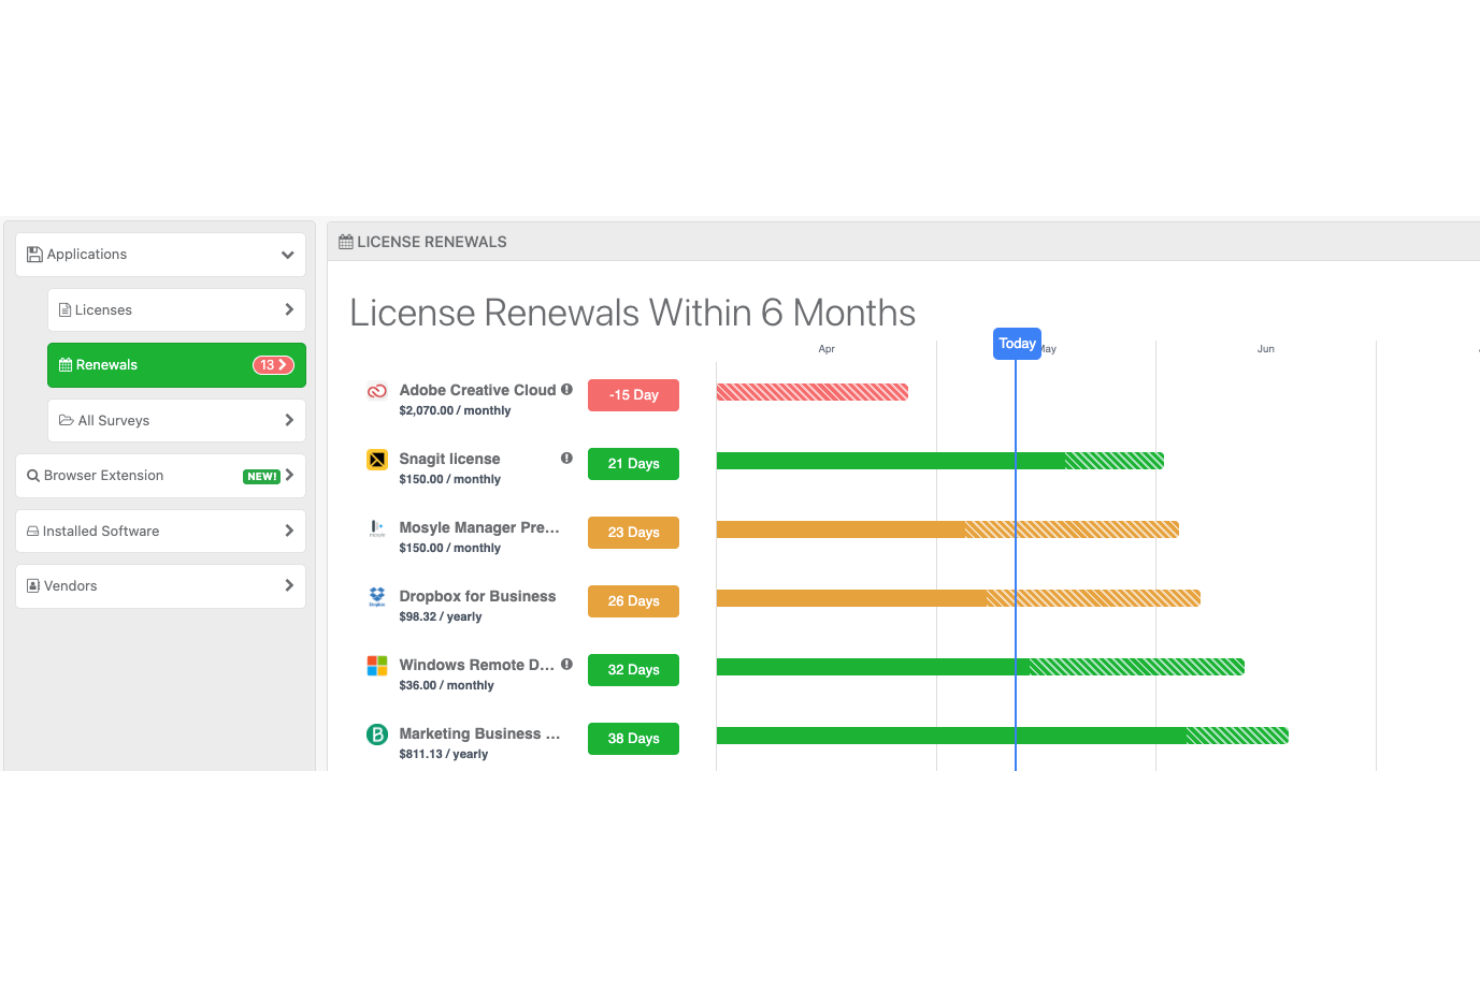Click the Snagit license app icon
1480x987 pixels.
(377, 460)
